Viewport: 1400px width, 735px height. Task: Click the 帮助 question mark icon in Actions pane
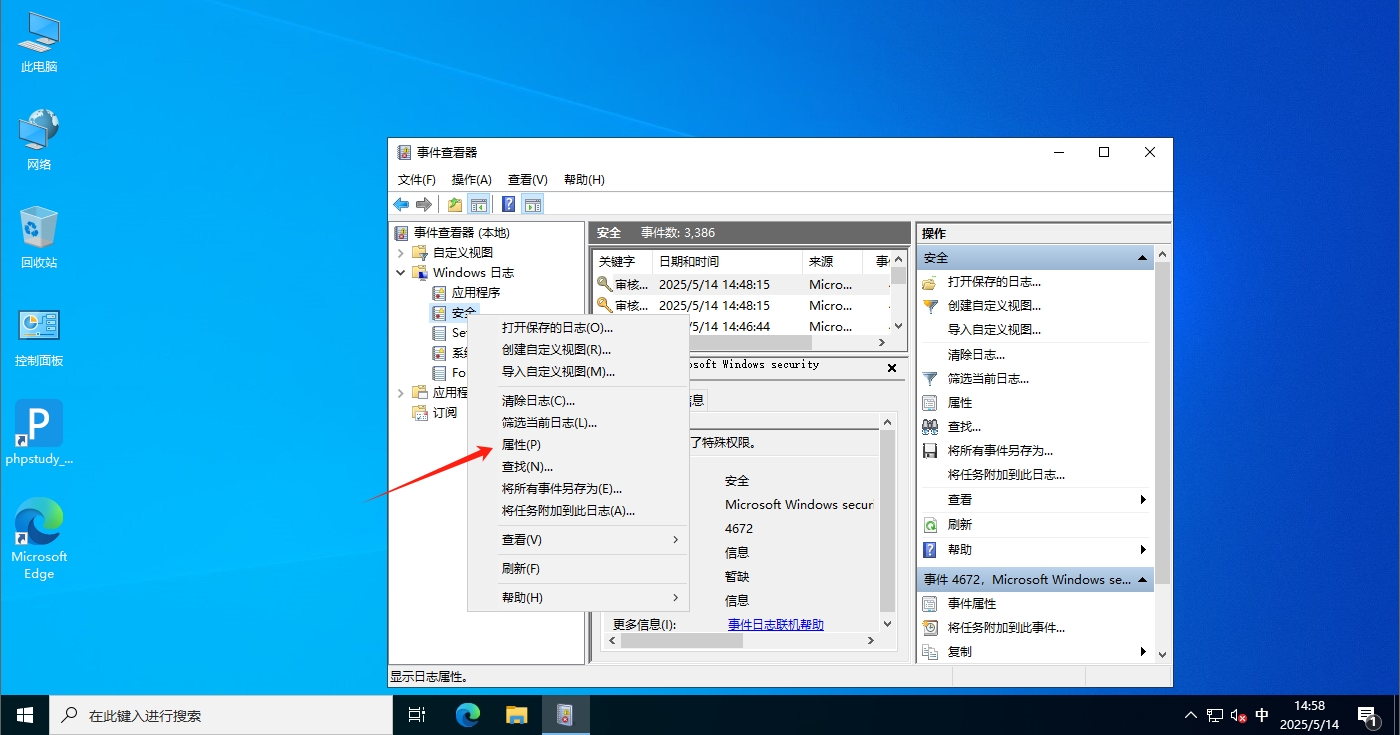point(930,550)
